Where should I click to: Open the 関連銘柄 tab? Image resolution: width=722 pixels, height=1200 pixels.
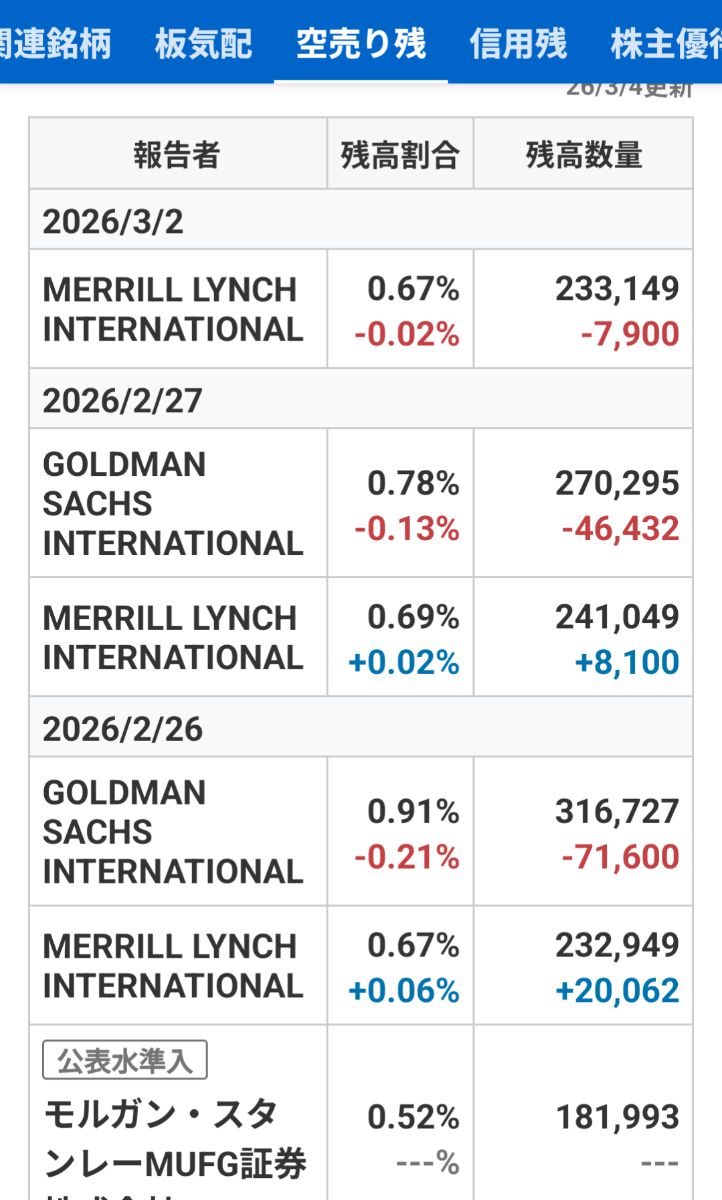(x=55, y=44)
